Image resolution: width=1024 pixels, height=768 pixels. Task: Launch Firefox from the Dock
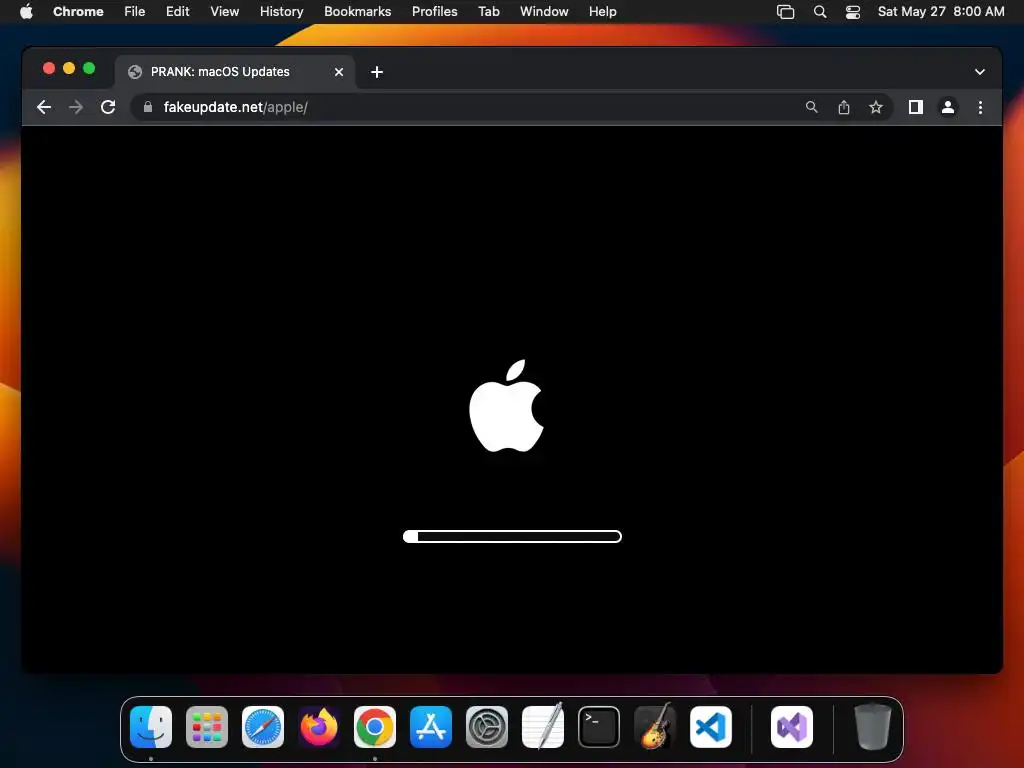[x=319, y=727]
